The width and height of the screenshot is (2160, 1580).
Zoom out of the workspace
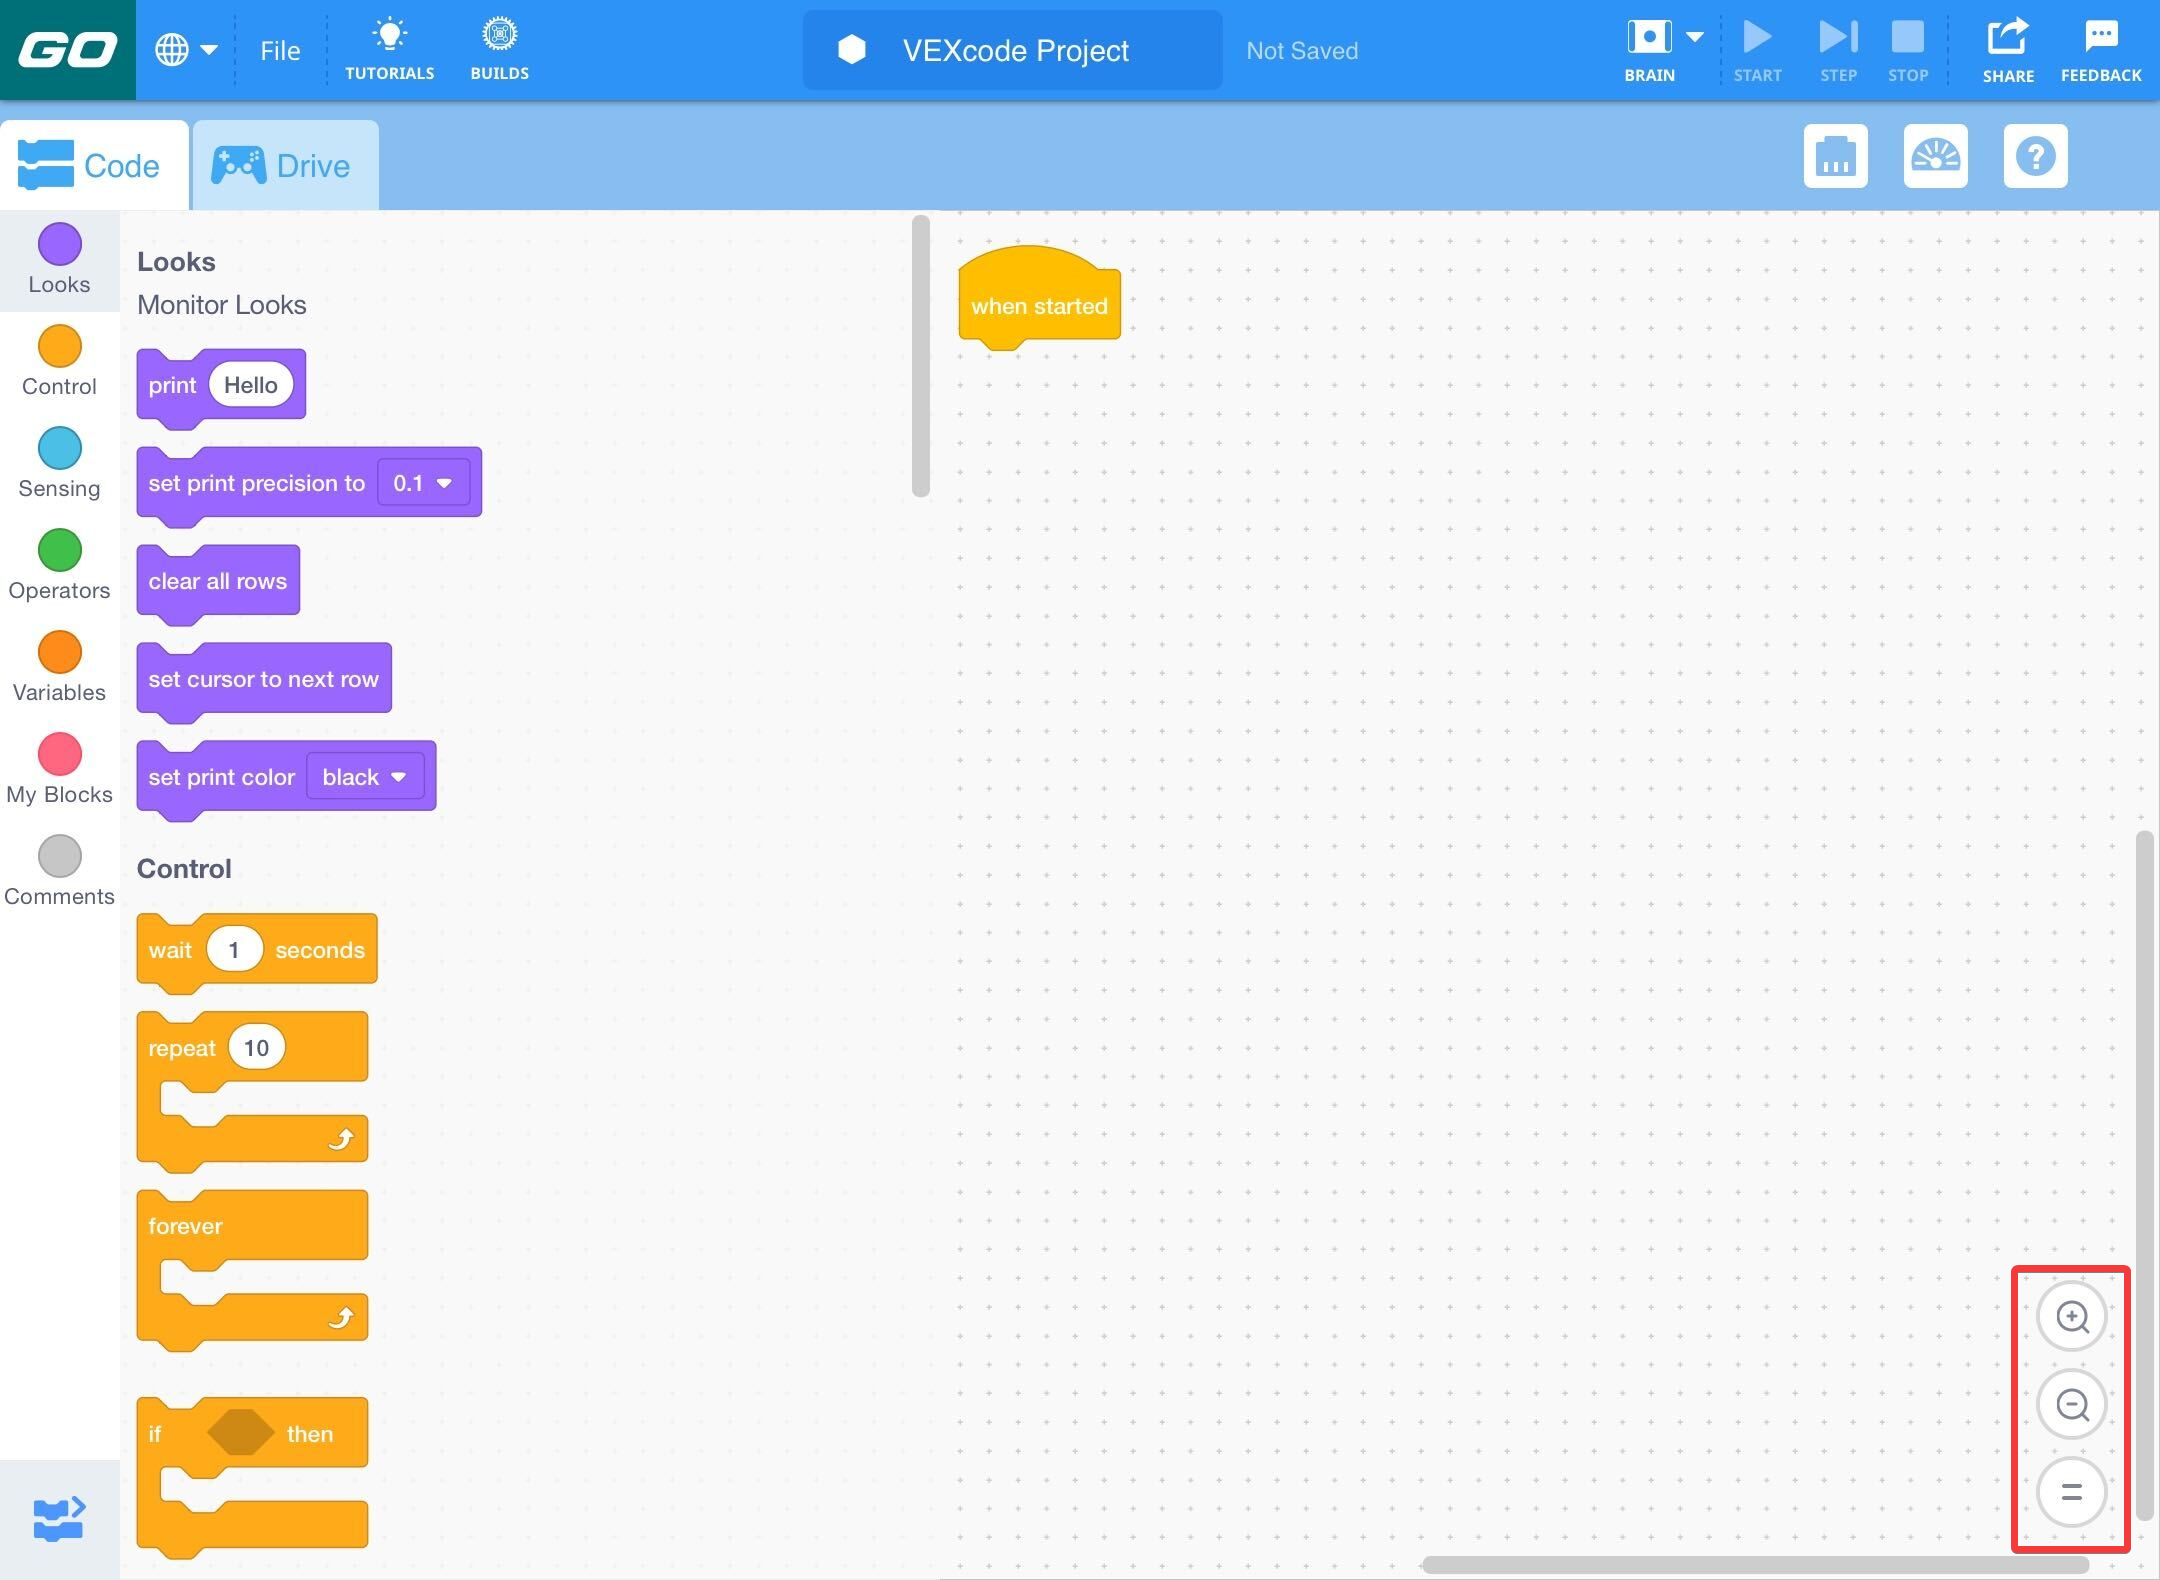pyautogui.click(x=2070, y=1405)
